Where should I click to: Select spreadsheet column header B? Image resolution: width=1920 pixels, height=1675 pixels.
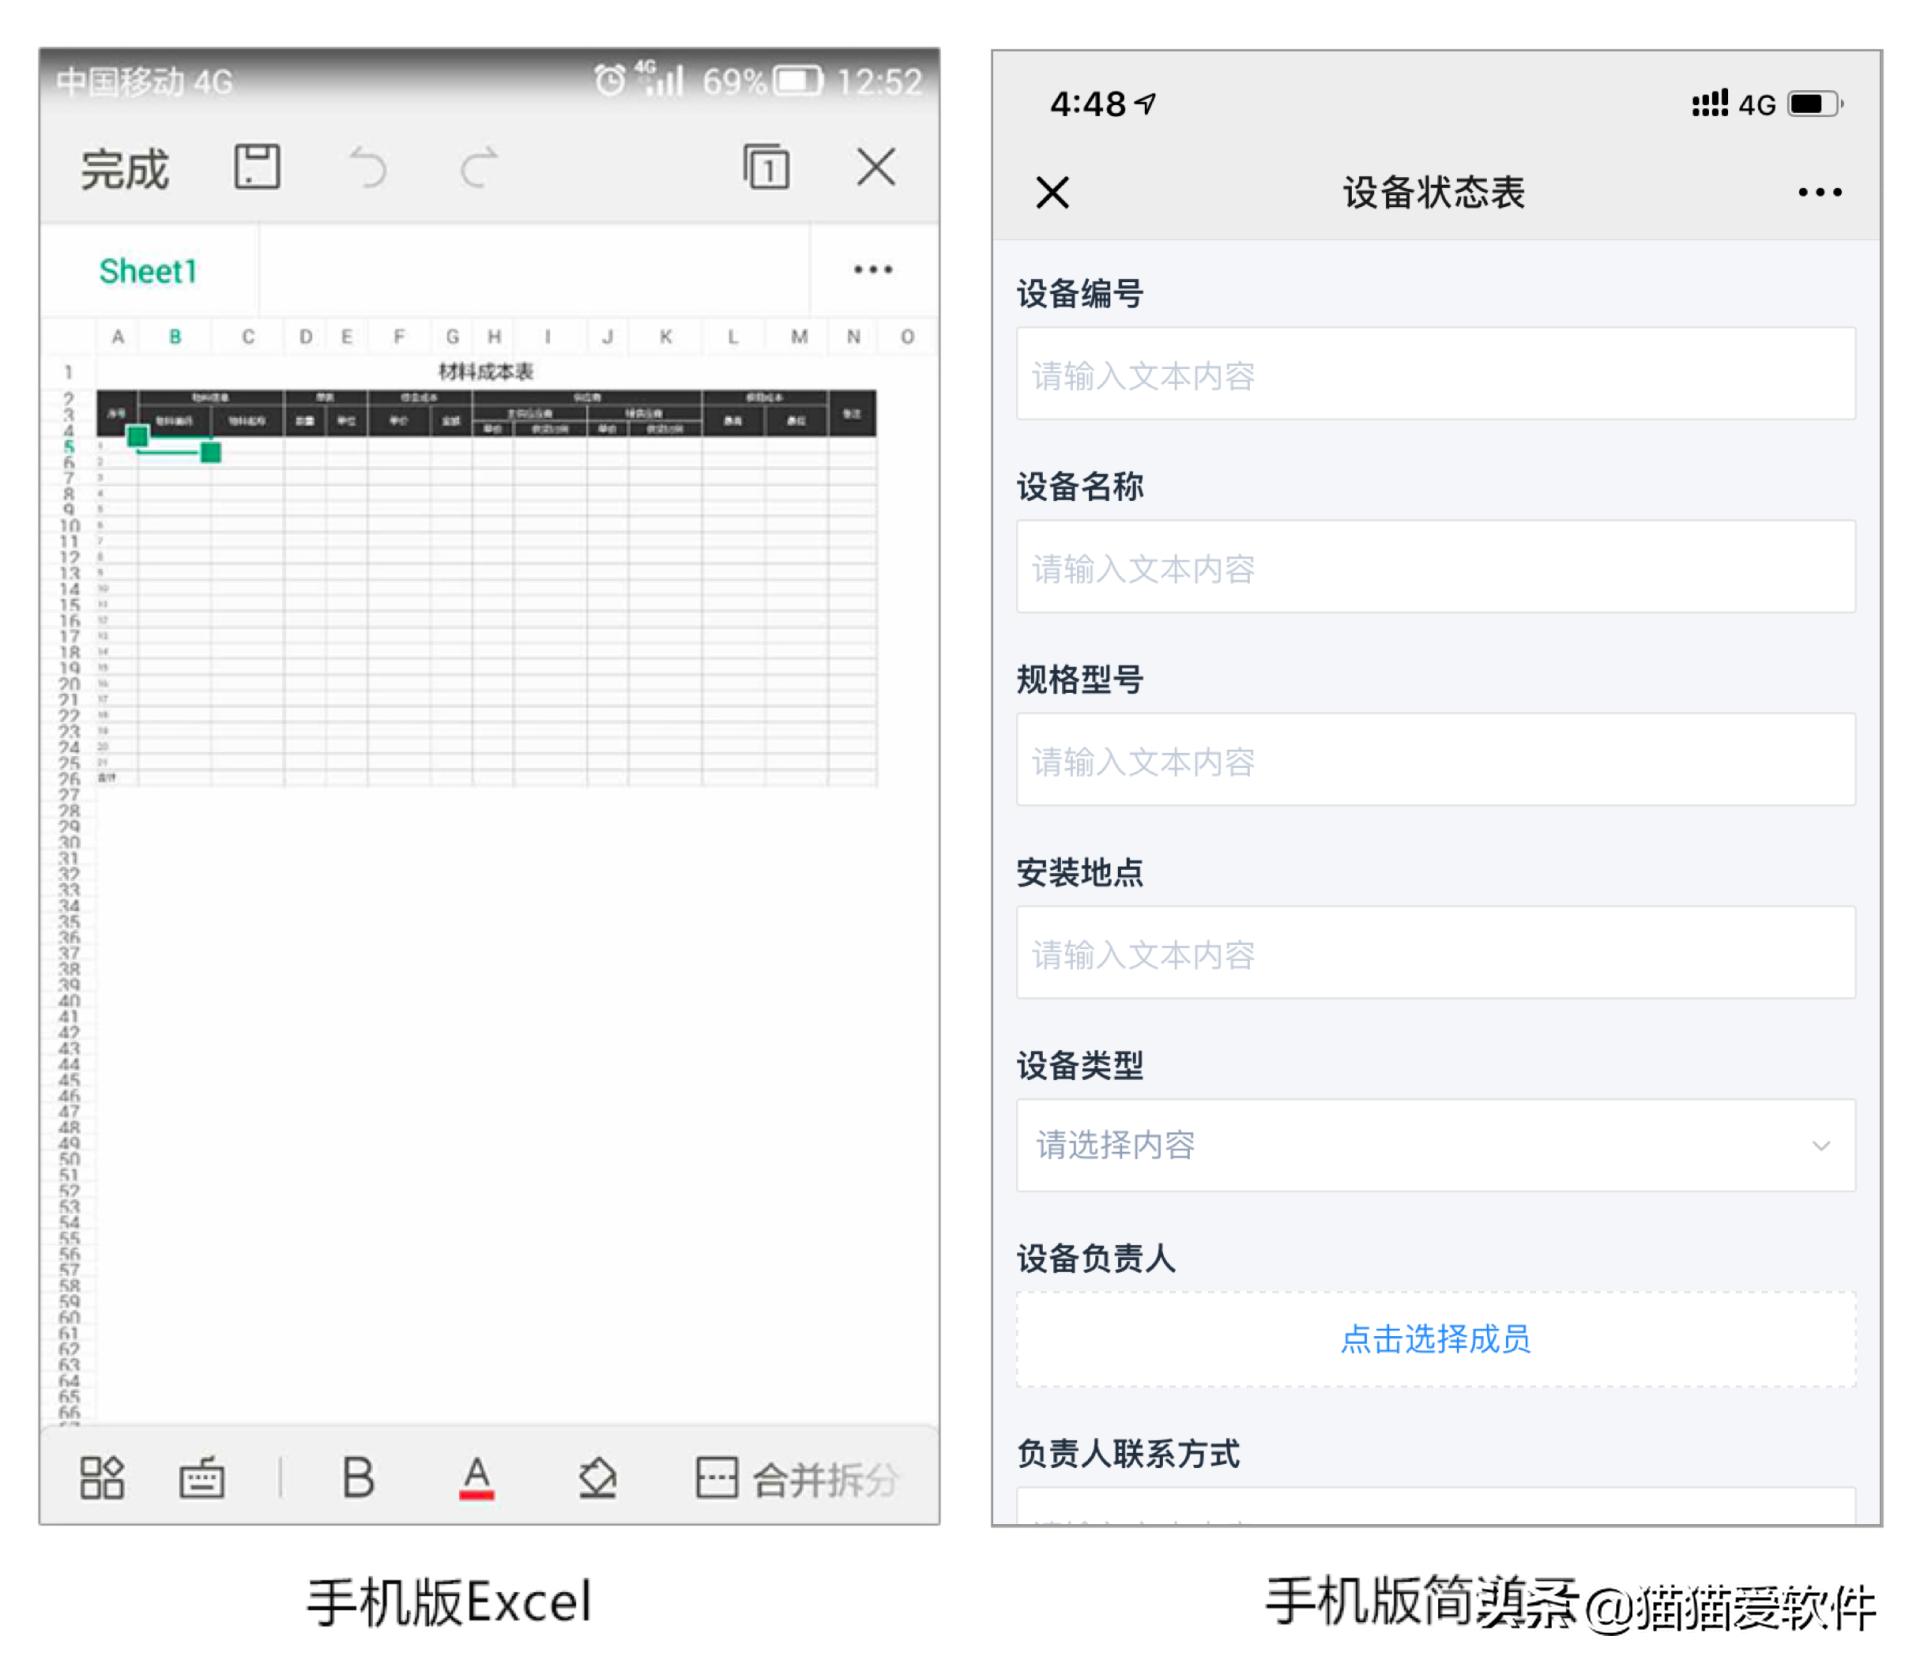click(x=176, y=337)
